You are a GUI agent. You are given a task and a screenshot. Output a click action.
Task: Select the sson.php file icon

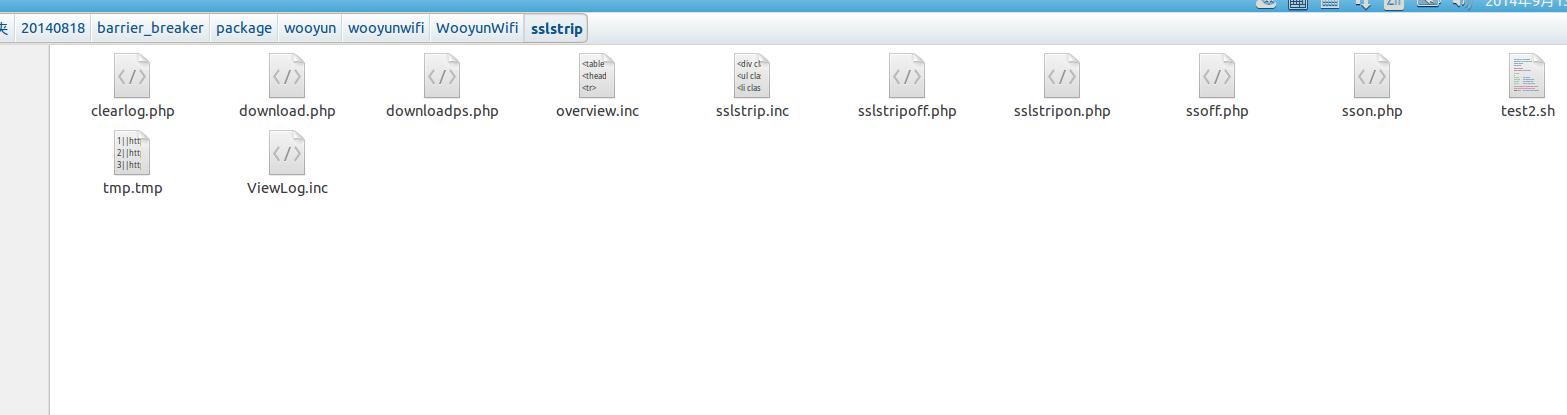[1372, 76]
